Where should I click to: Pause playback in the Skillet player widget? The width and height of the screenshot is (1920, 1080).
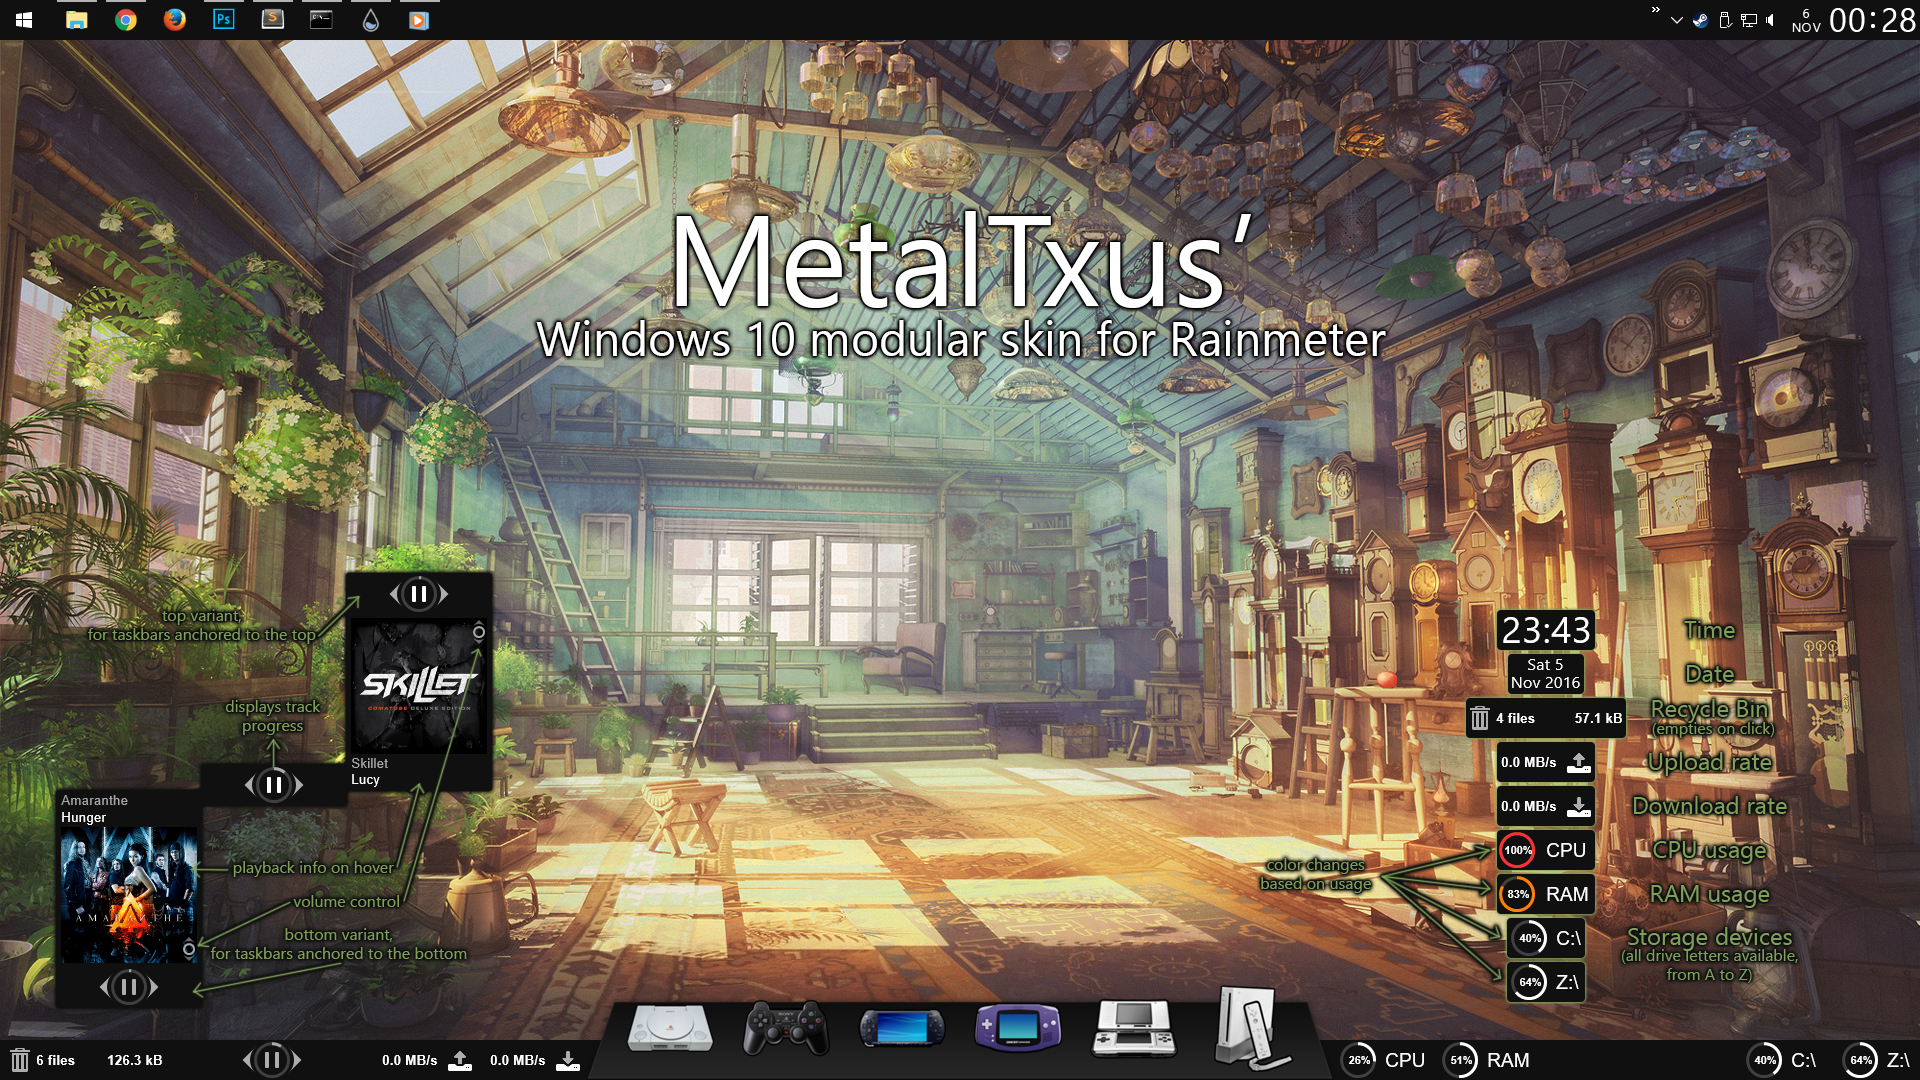coord(419,594)
